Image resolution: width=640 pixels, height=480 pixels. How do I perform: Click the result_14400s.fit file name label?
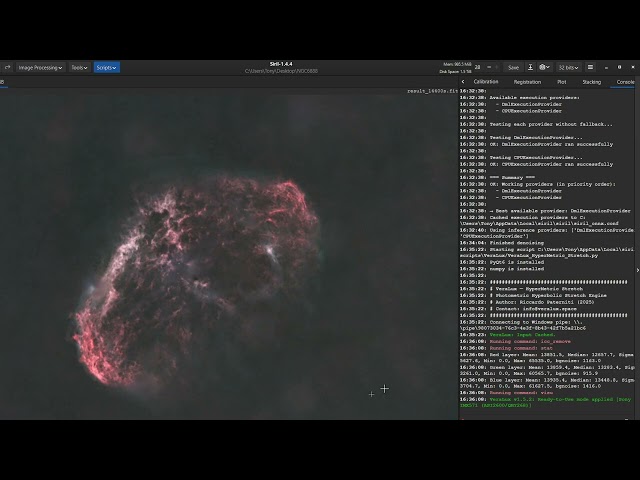pos(432,91)
